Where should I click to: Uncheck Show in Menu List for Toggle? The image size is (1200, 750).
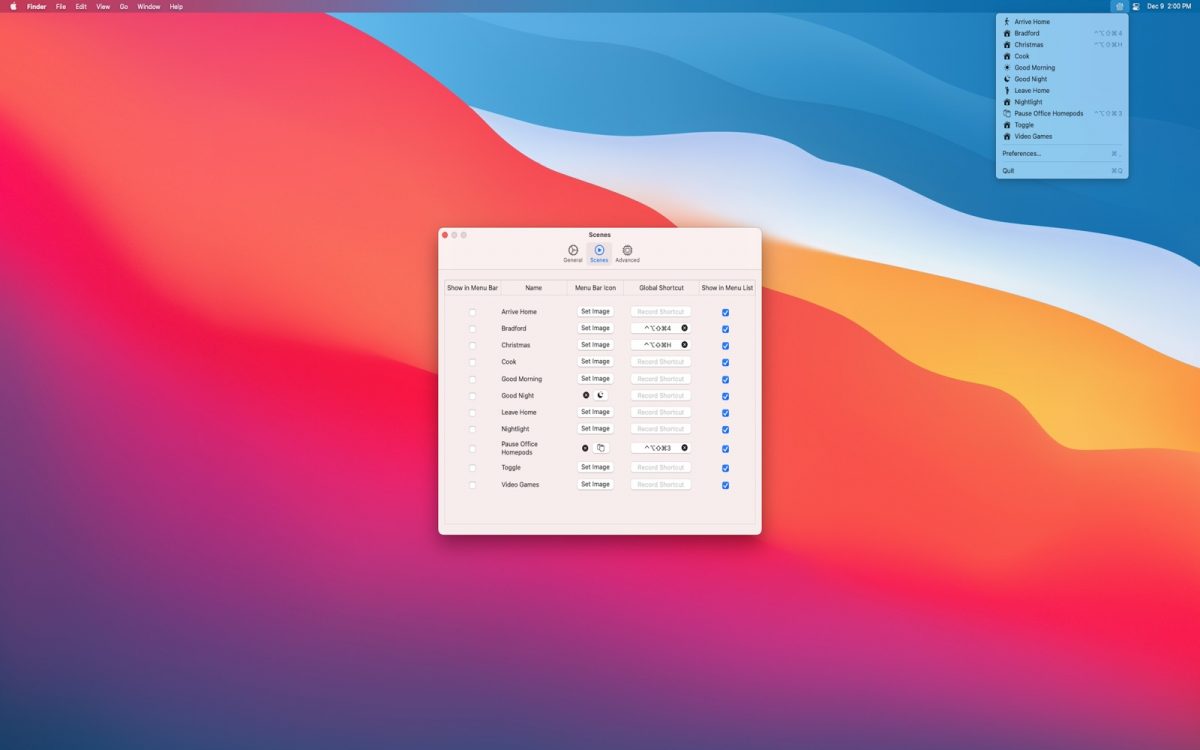[725, 468]
